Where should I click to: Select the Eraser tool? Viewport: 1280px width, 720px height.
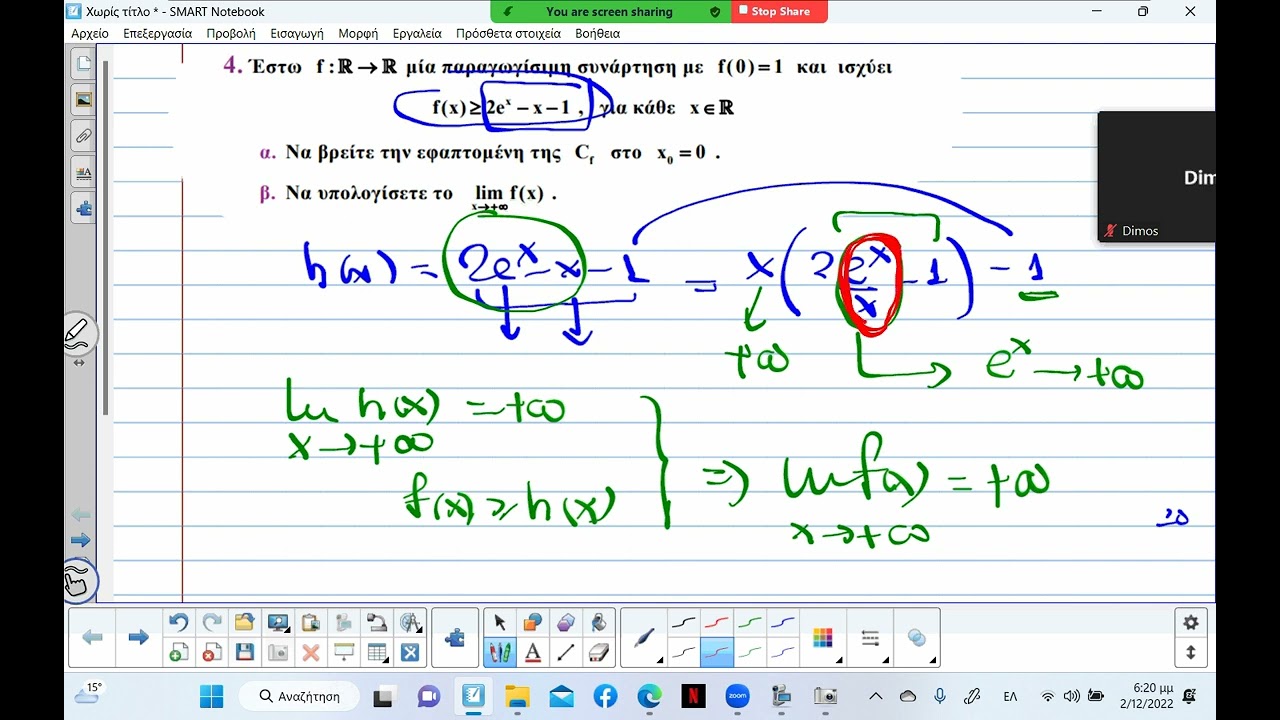pyautogui.click(x=598, y=652)
